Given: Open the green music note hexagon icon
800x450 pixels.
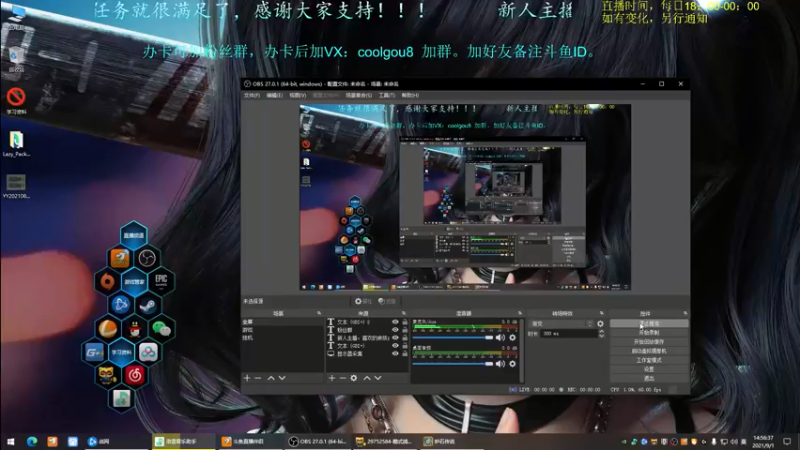Looking at the screenshot, I should 121,399.
